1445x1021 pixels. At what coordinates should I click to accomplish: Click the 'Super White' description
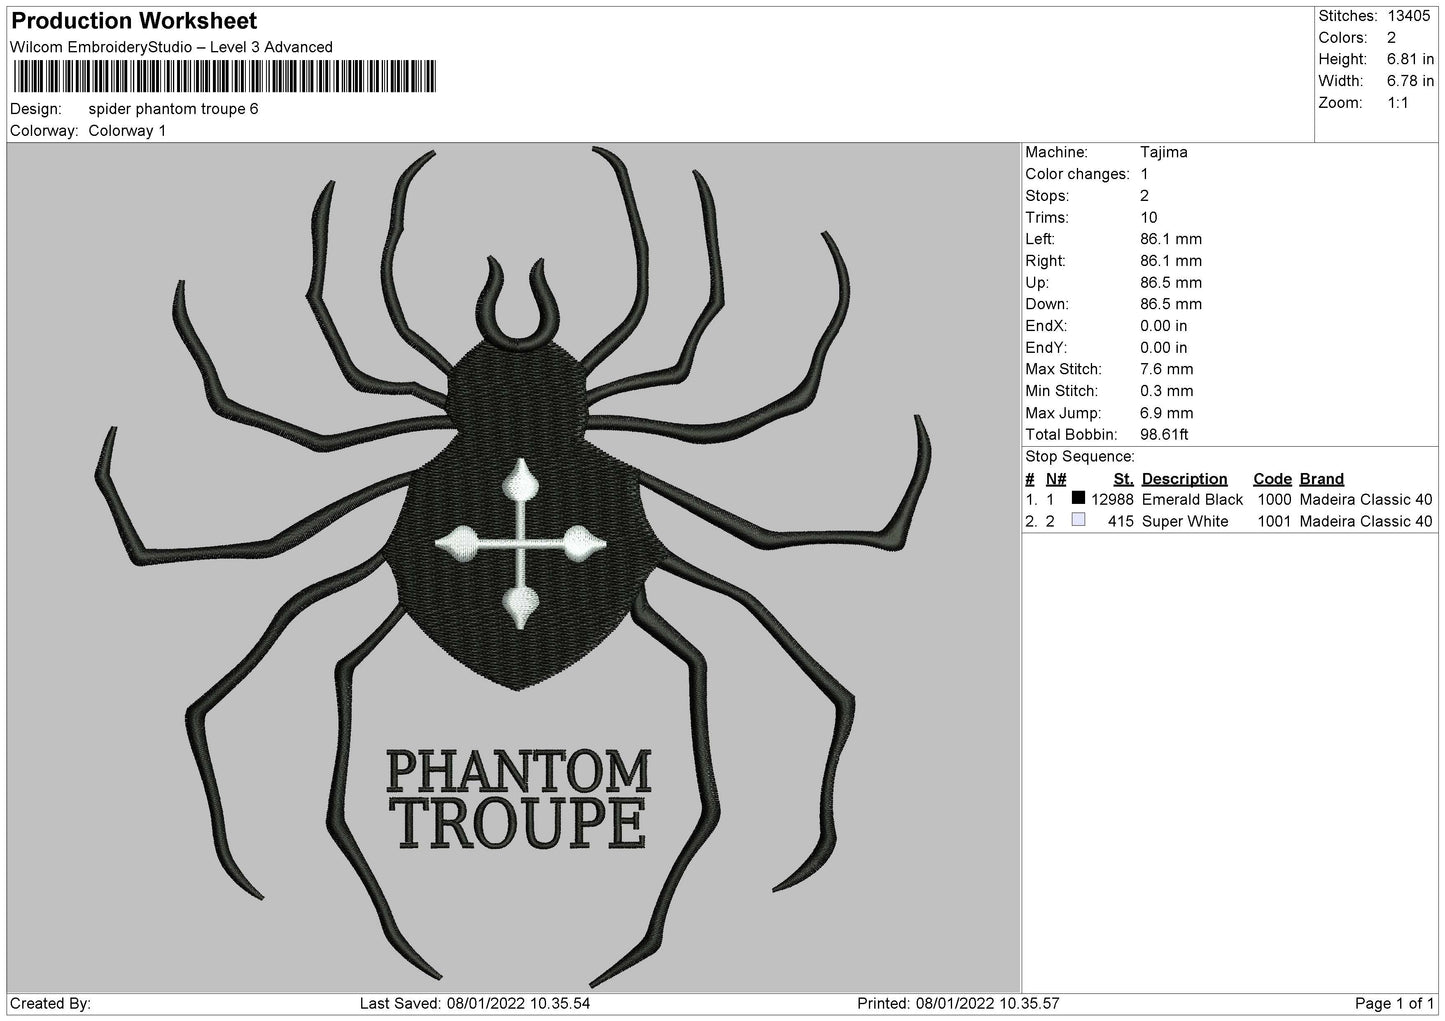1185,522
